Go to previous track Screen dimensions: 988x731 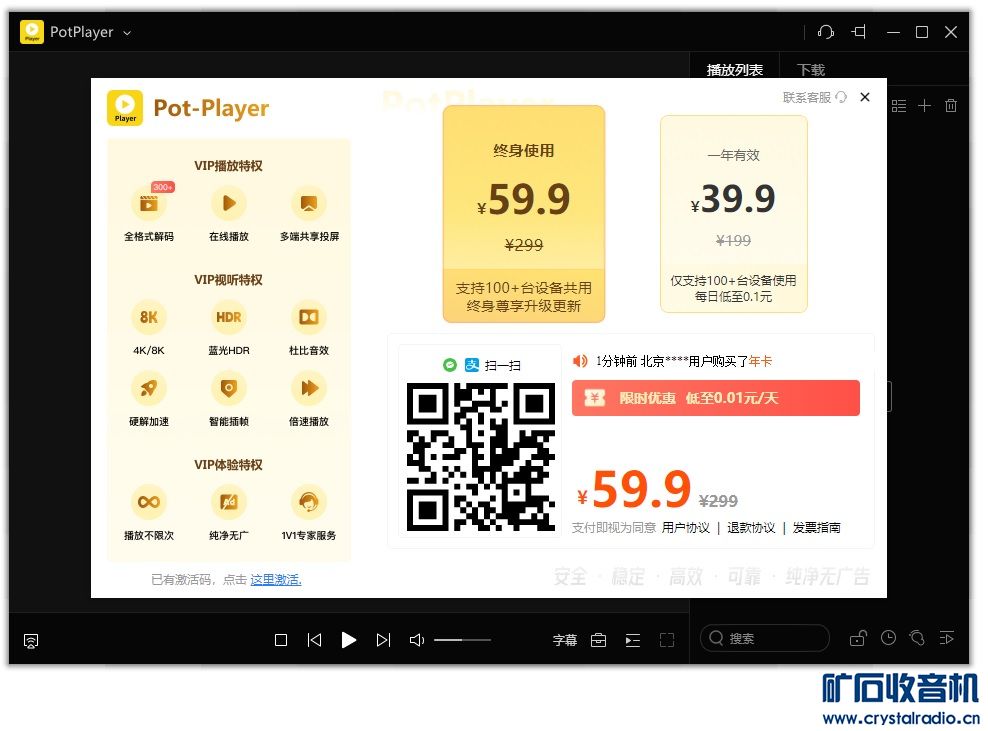coord(314,640)
